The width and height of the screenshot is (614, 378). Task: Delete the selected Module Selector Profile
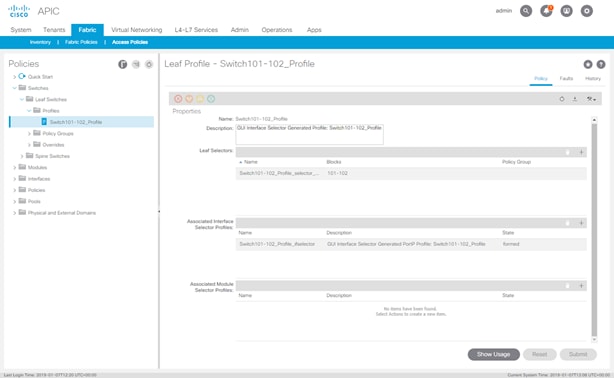567,286
